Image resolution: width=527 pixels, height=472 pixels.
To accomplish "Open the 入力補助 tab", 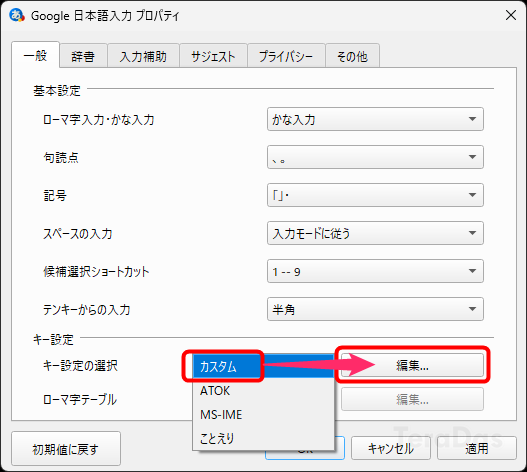I will point(143,56).
